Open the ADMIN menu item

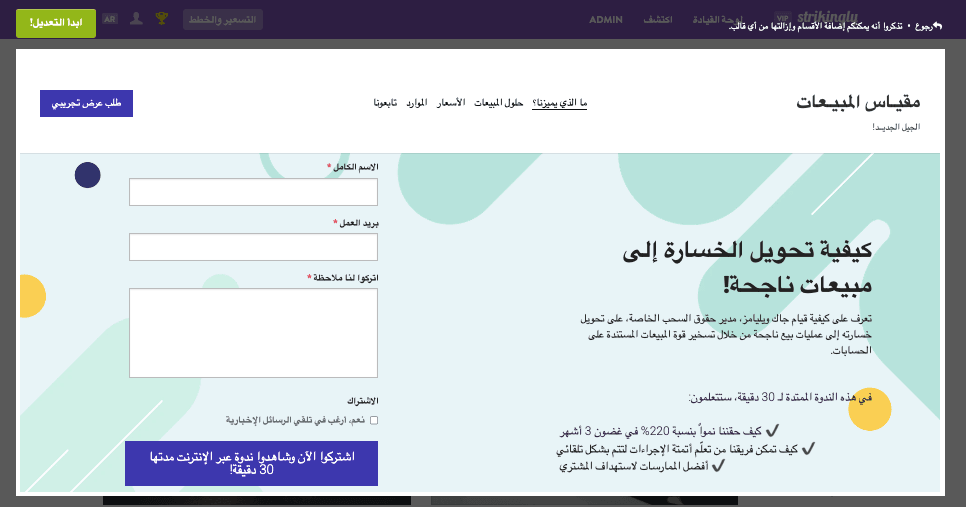(606, 20)
